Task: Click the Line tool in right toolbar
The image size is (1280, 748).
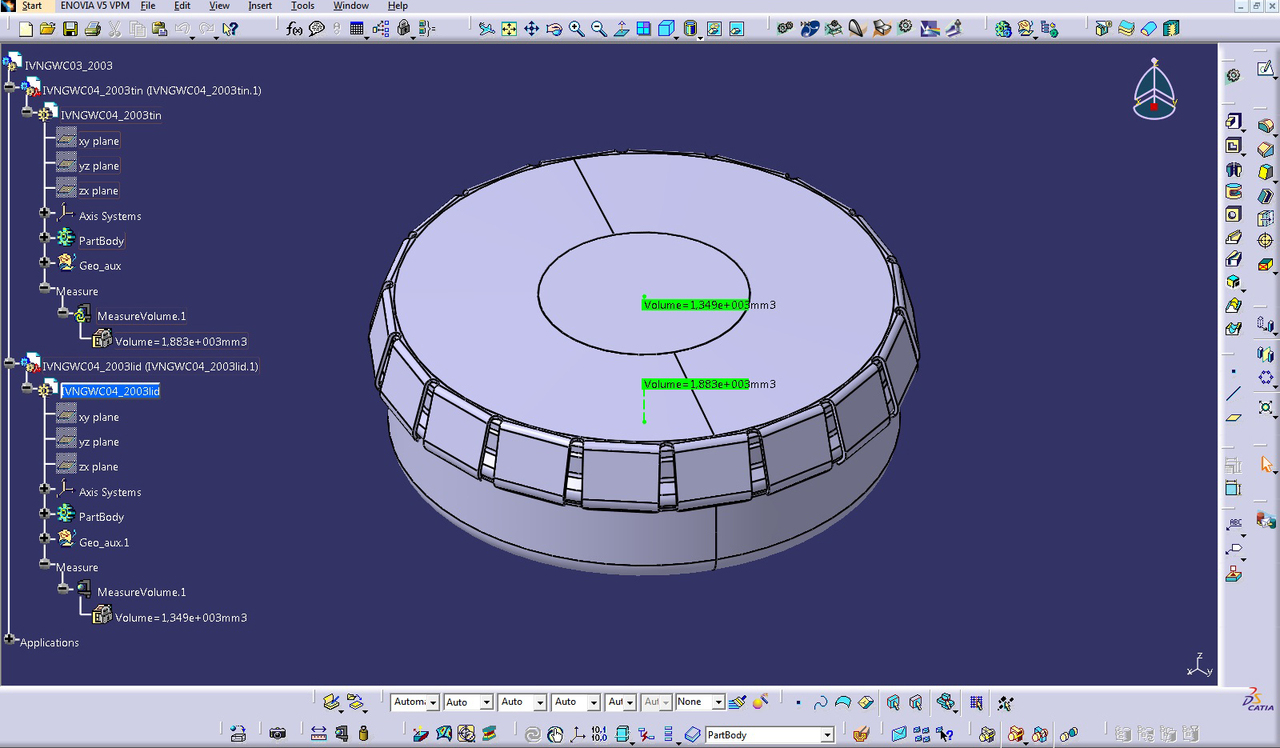Action: pos(1234,393)
